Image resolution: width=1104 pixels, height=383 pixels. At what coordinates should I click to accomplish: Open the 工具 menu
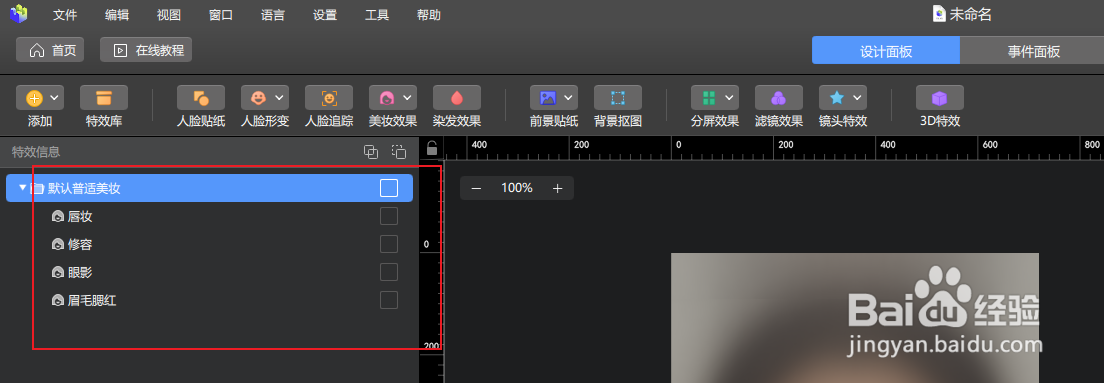point(377,15)
